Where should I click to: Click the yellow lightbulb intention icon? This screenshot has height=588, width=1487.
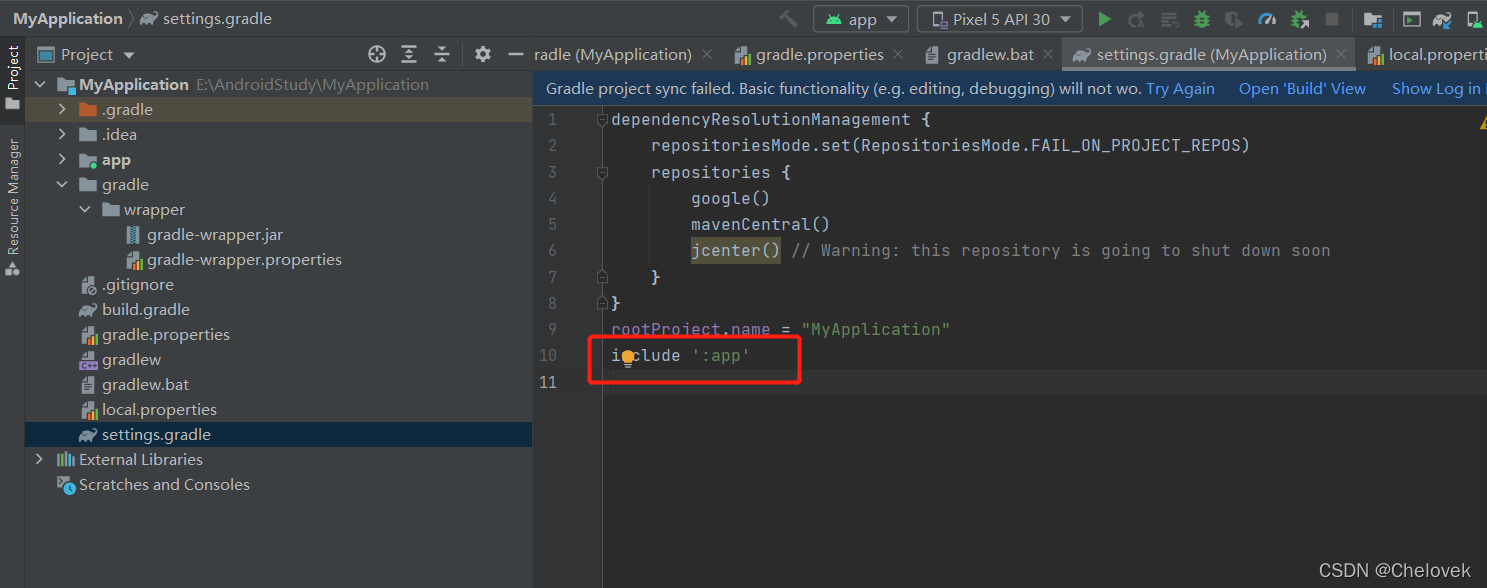[628, 357]
